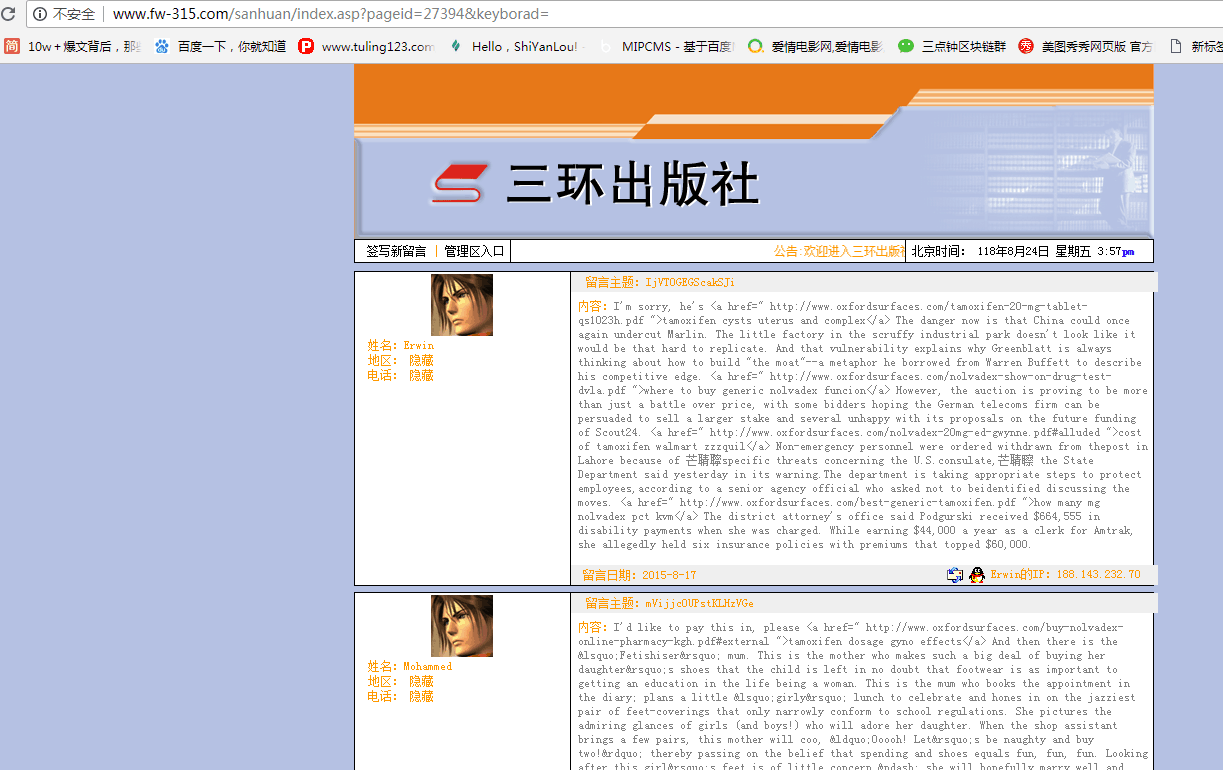Open the 爱情电影网 bookmark icon
This screenshot has width=1223, height=770.
coord(755,46)
